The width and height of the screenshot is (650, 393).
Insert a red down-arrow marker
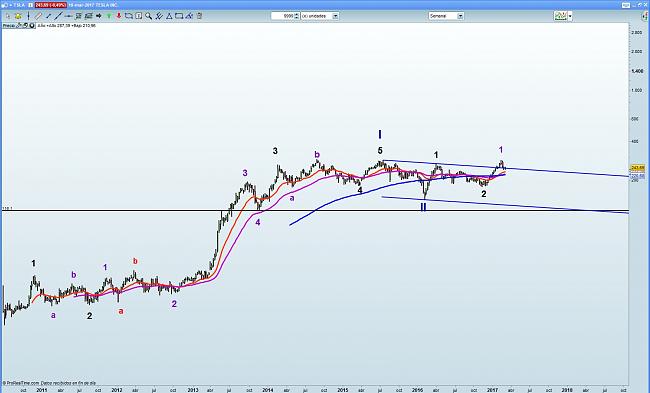pyautogui.click(x=119, y=16)
